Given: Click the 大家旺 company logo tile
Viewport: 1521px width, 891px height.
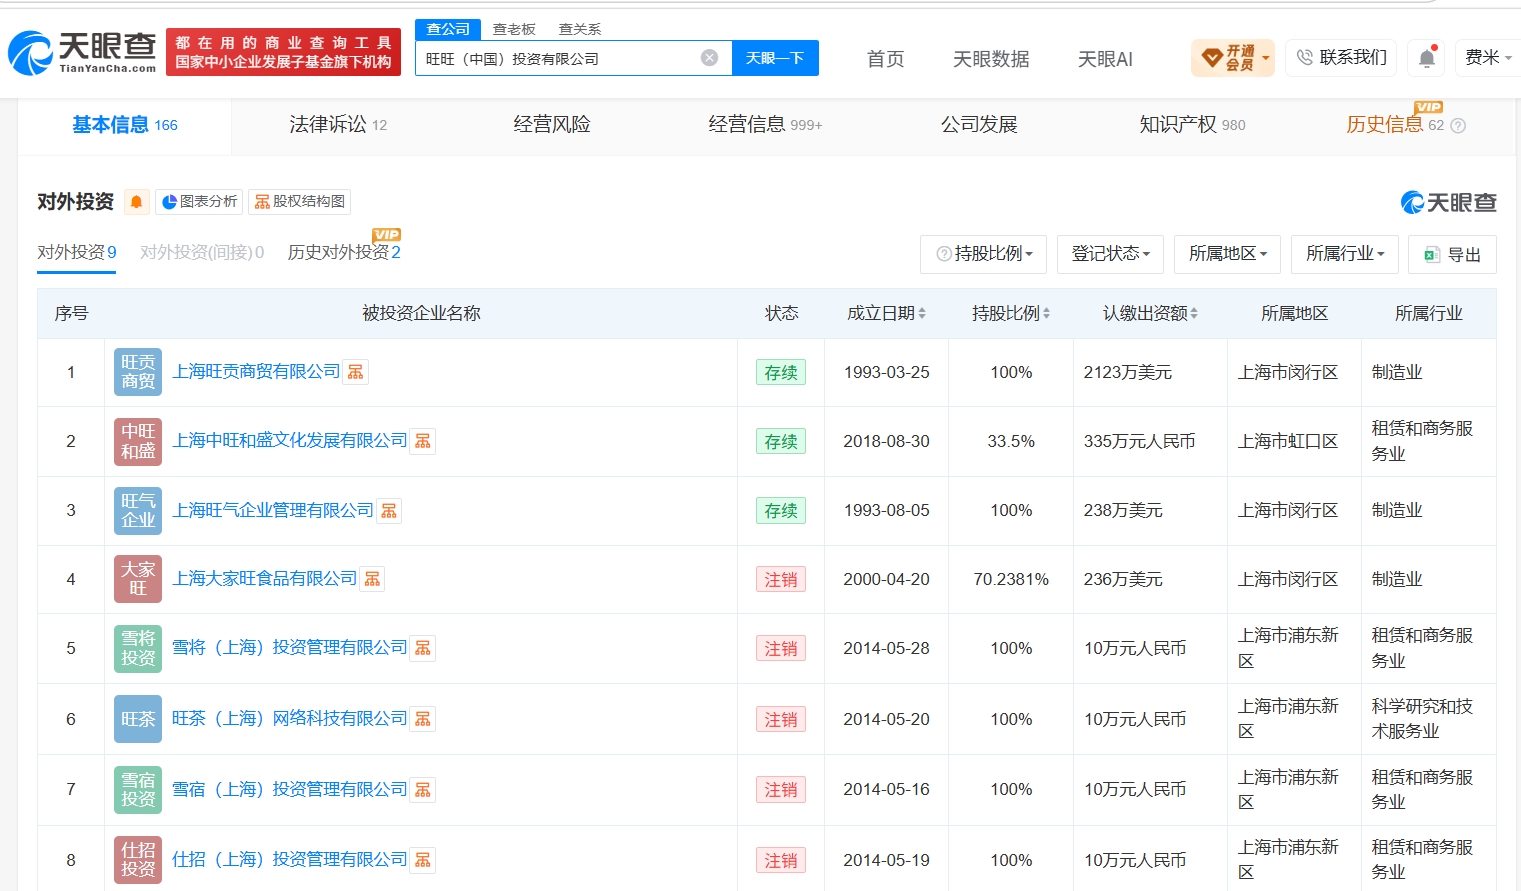Looking at the screenshot, I should pyautogui.click(x=138, y=579).
